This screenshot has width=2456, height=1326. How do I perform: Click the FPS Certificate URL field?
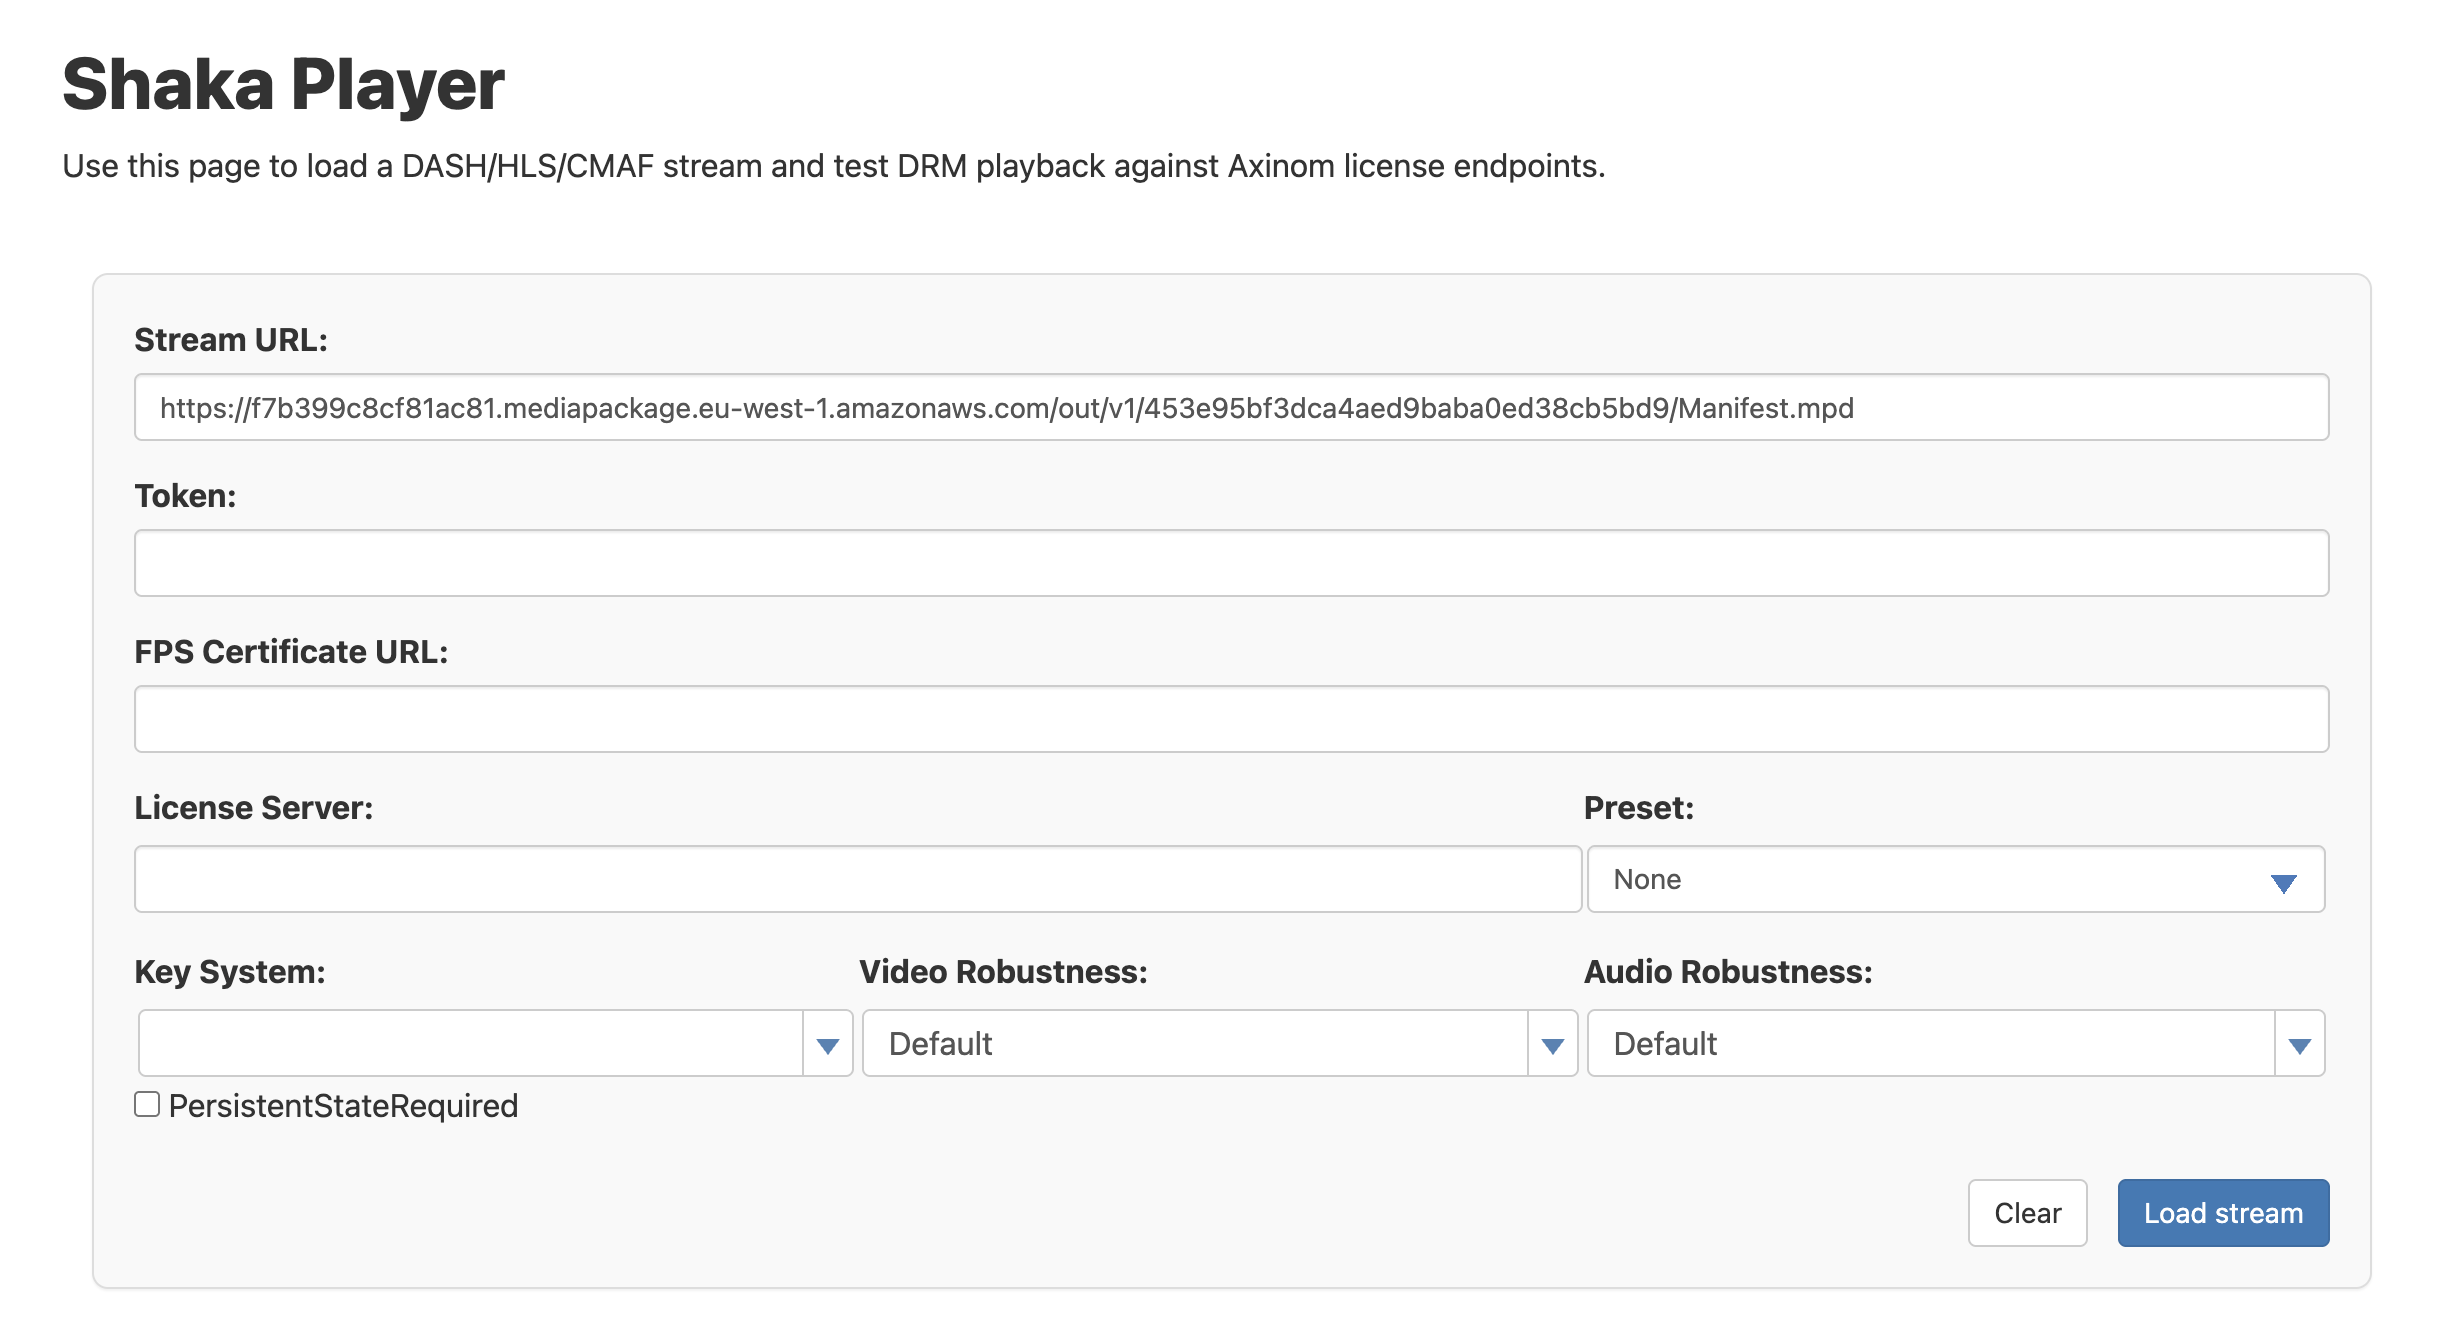1230,719
